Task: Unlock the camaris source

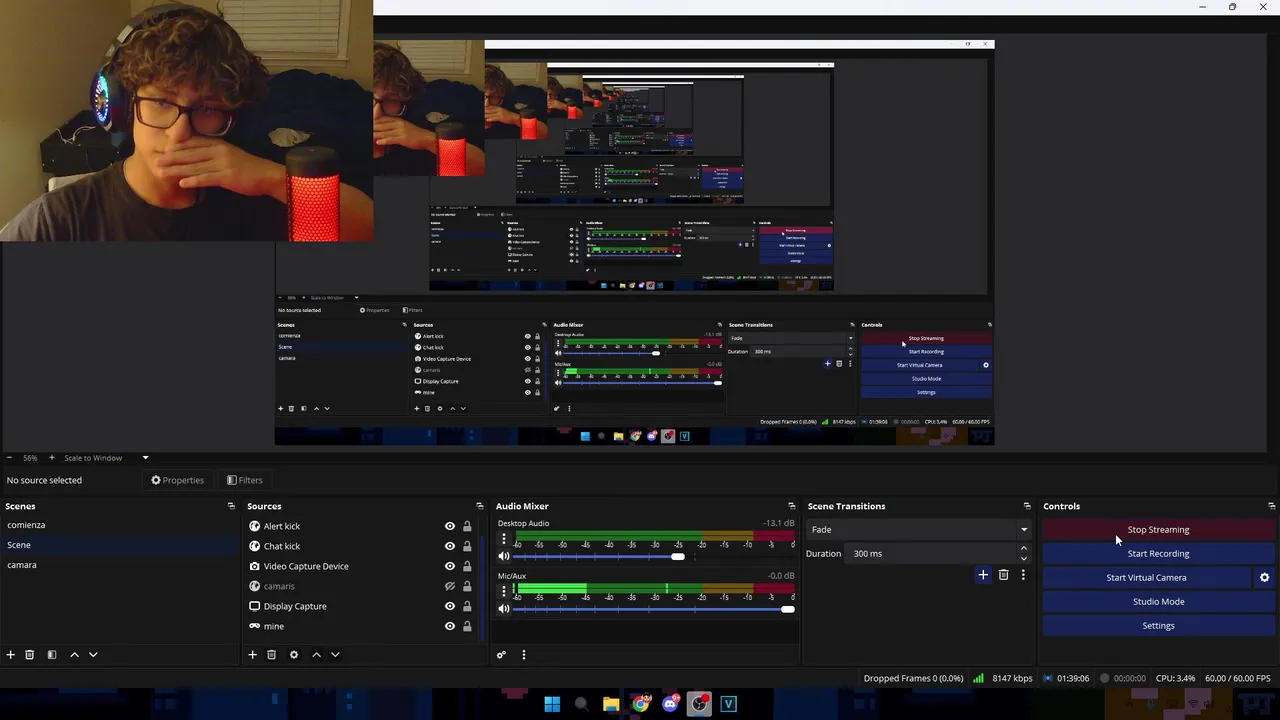Action: 467,586
